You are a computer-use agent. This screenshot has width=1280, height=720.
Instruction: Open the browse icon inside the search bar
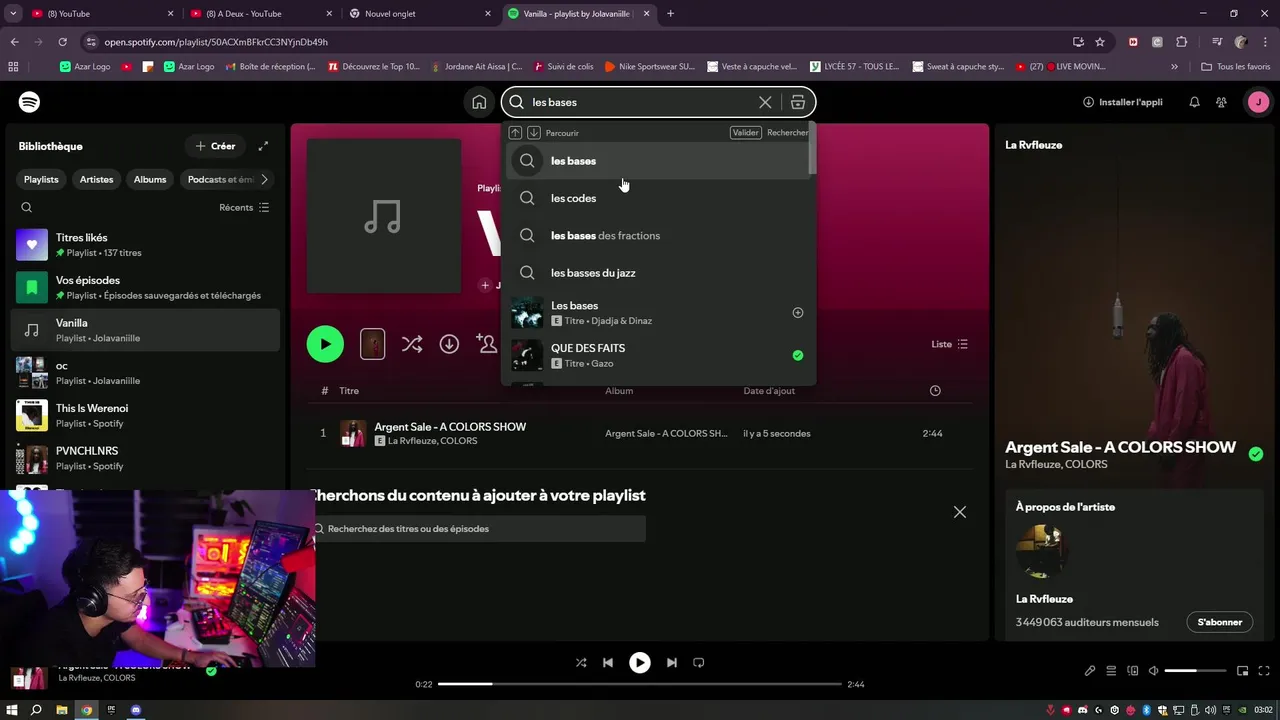pyautogui.click(x=798, y=102)
